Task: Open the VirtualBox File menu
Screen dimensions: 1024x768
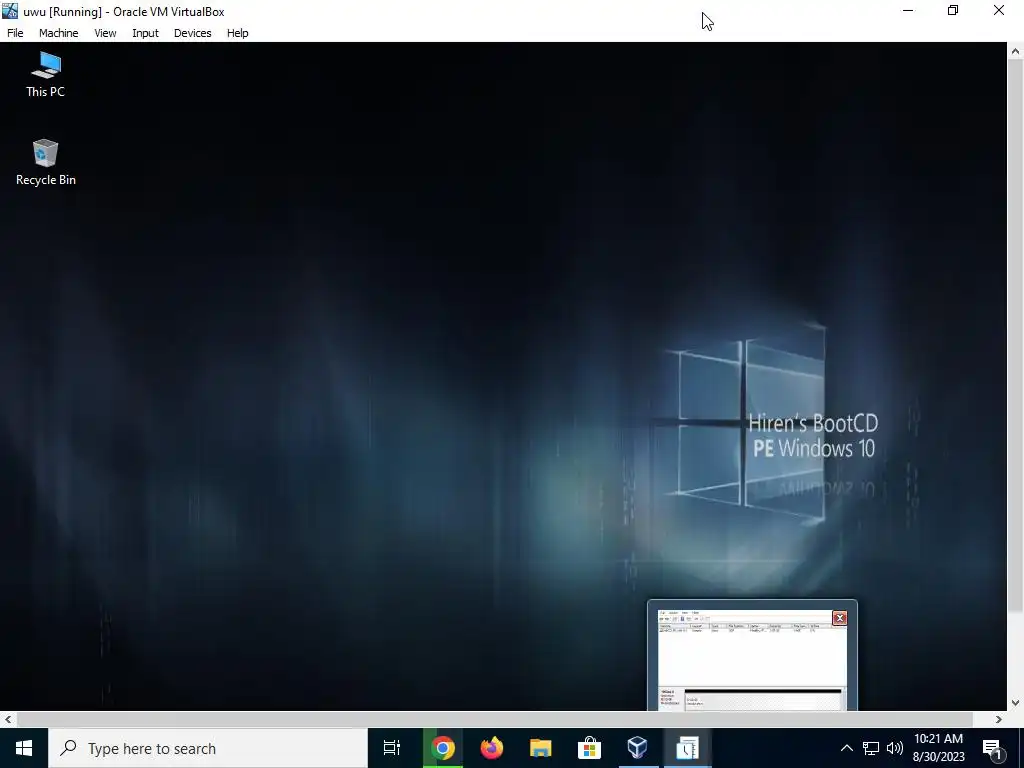Action: [15, 33]
